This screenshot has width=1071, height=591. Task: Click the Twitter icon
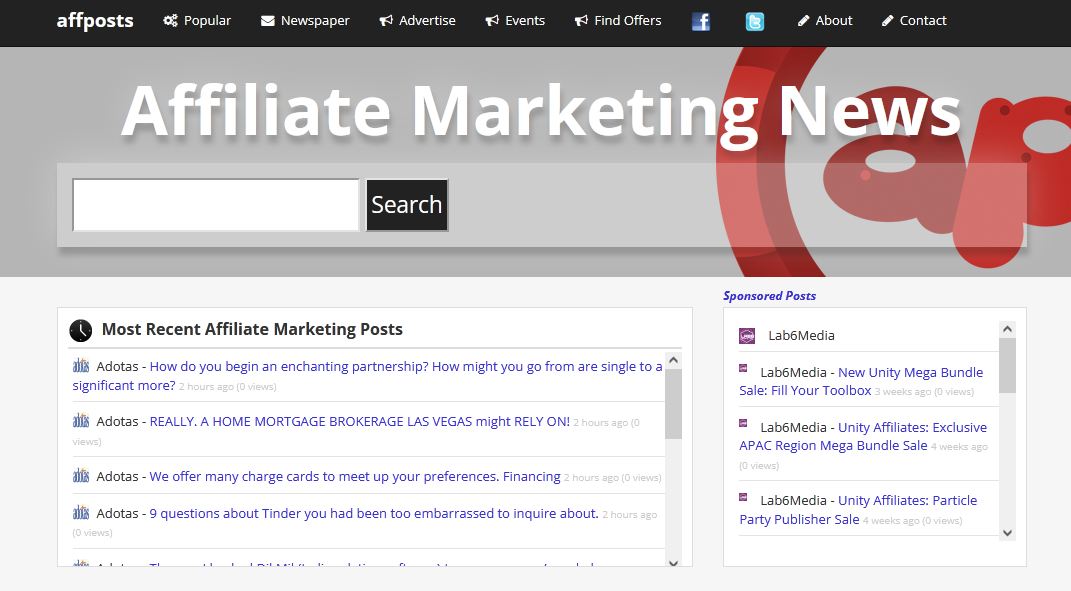pos(755,22)
